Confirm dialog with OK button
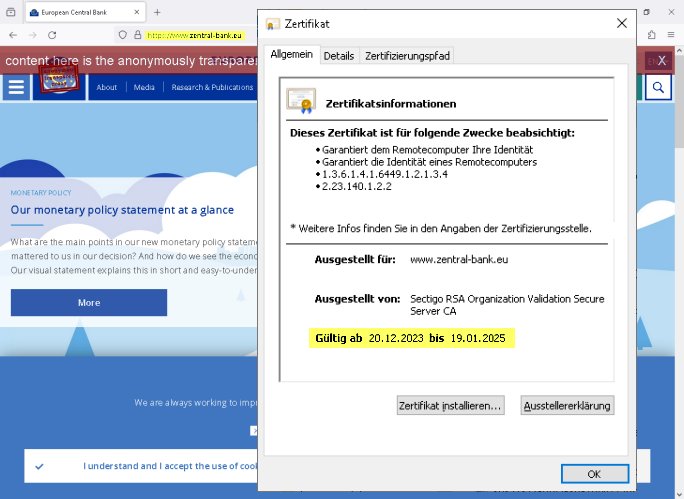Viewport: 684px width, 499px height. [595, 474]
